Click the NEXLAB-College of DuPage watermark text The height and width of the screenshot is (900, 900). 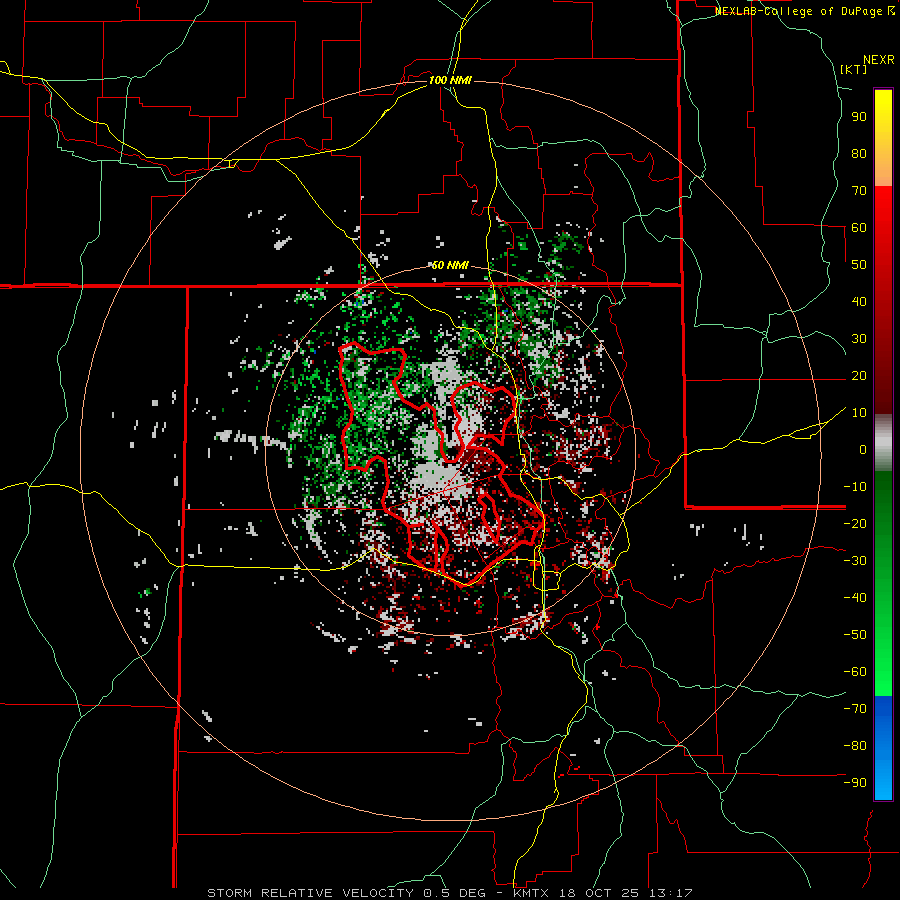click(x=804, y=11)
